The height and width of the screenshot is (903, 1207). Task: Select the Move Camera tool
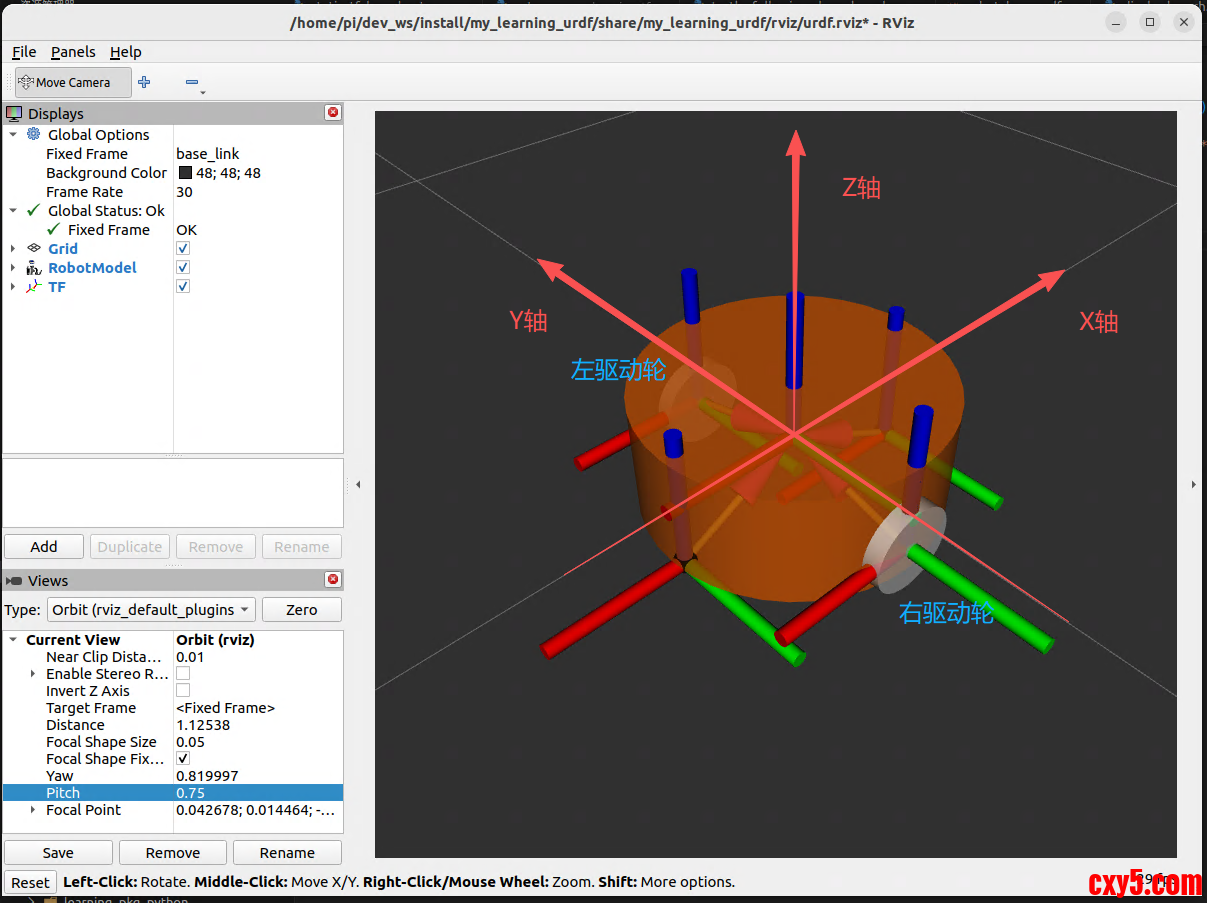click(72, 82)
